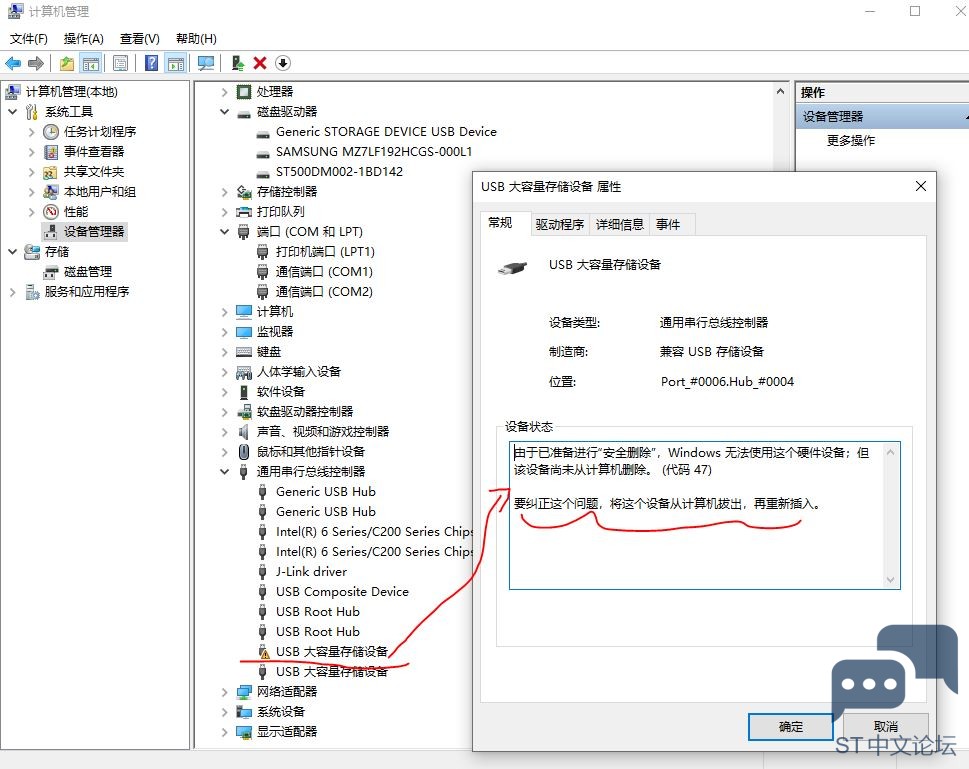Collapse the 通用串行总线控制器 category
Screen dimensions: 969x769
(x=224, y=472)
